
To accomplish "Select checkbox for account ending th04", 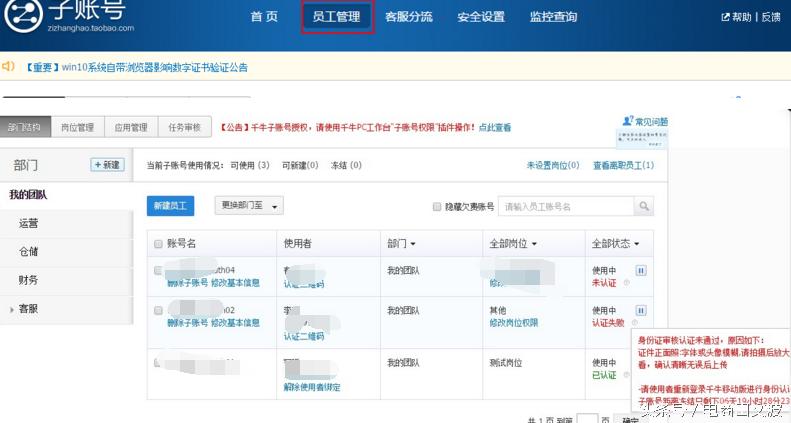I will (x=158, y=271).
